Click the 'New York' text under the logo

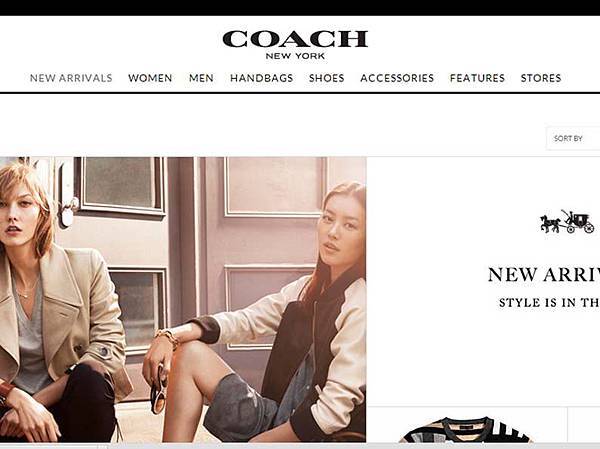(x=295, y=56)
